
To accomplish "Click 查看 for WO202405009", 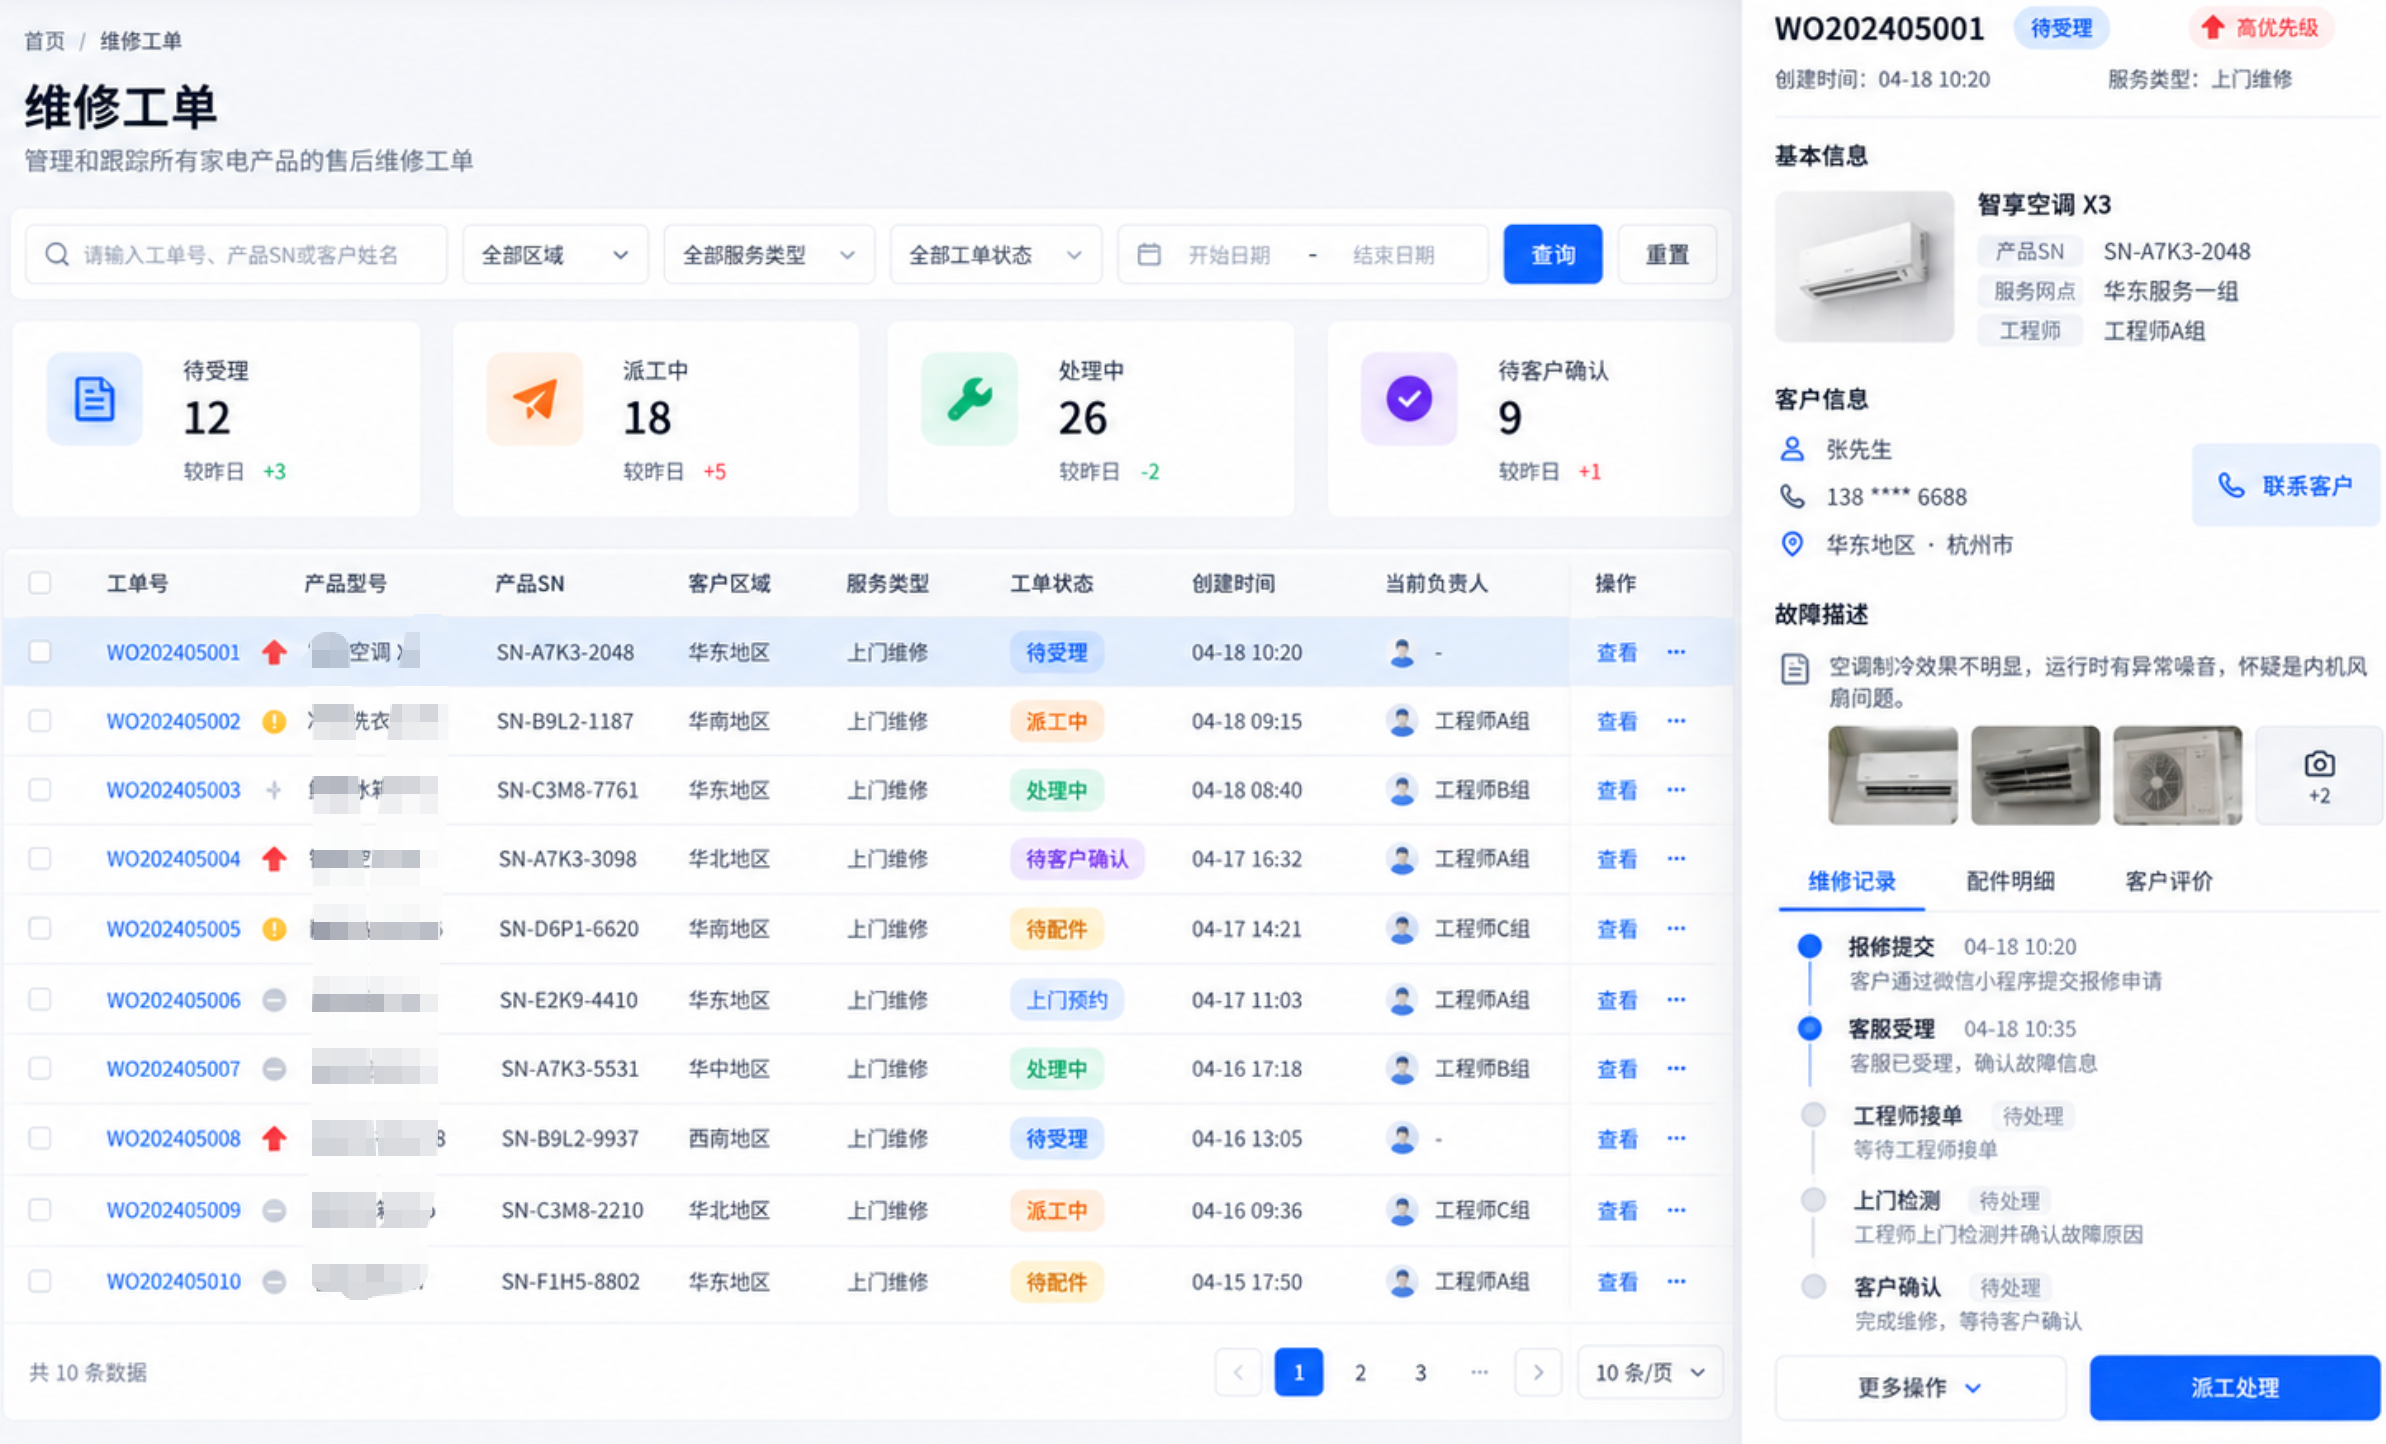I will [x=1617, y=1210].
